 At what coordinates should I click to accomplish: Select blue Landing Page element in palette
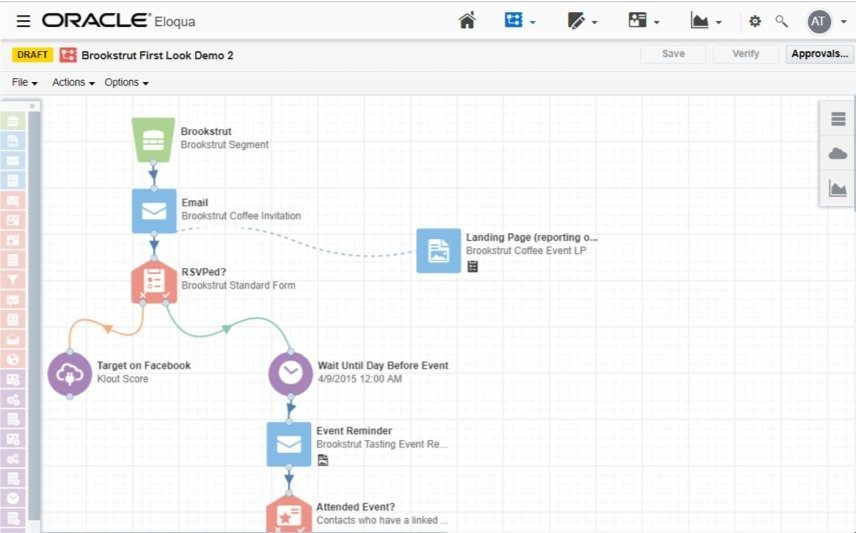click(13, 141)
